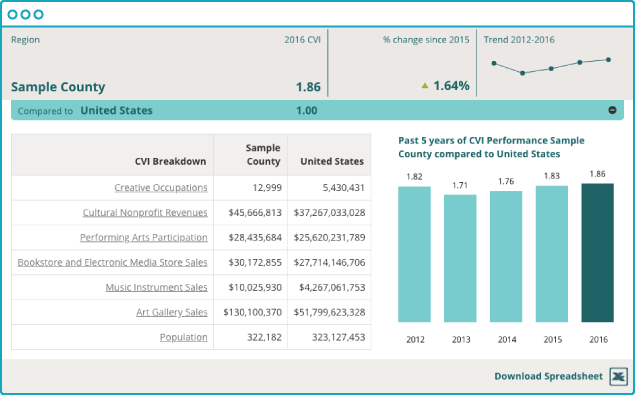The width and height of the screenshot is (635, 395).
Task: Open the Population breakdown link
Action: pyautogui.click(x=183, y=337)
